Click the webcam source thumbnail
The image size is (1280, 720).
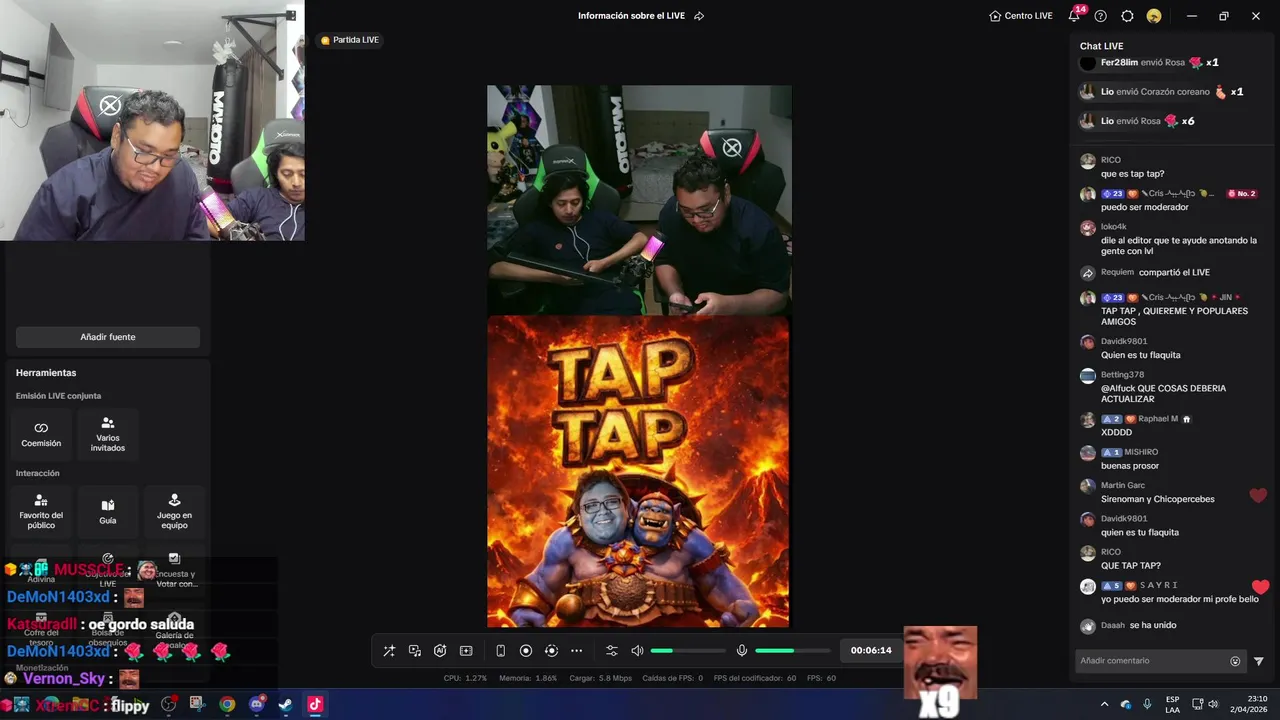coord(152,121)
